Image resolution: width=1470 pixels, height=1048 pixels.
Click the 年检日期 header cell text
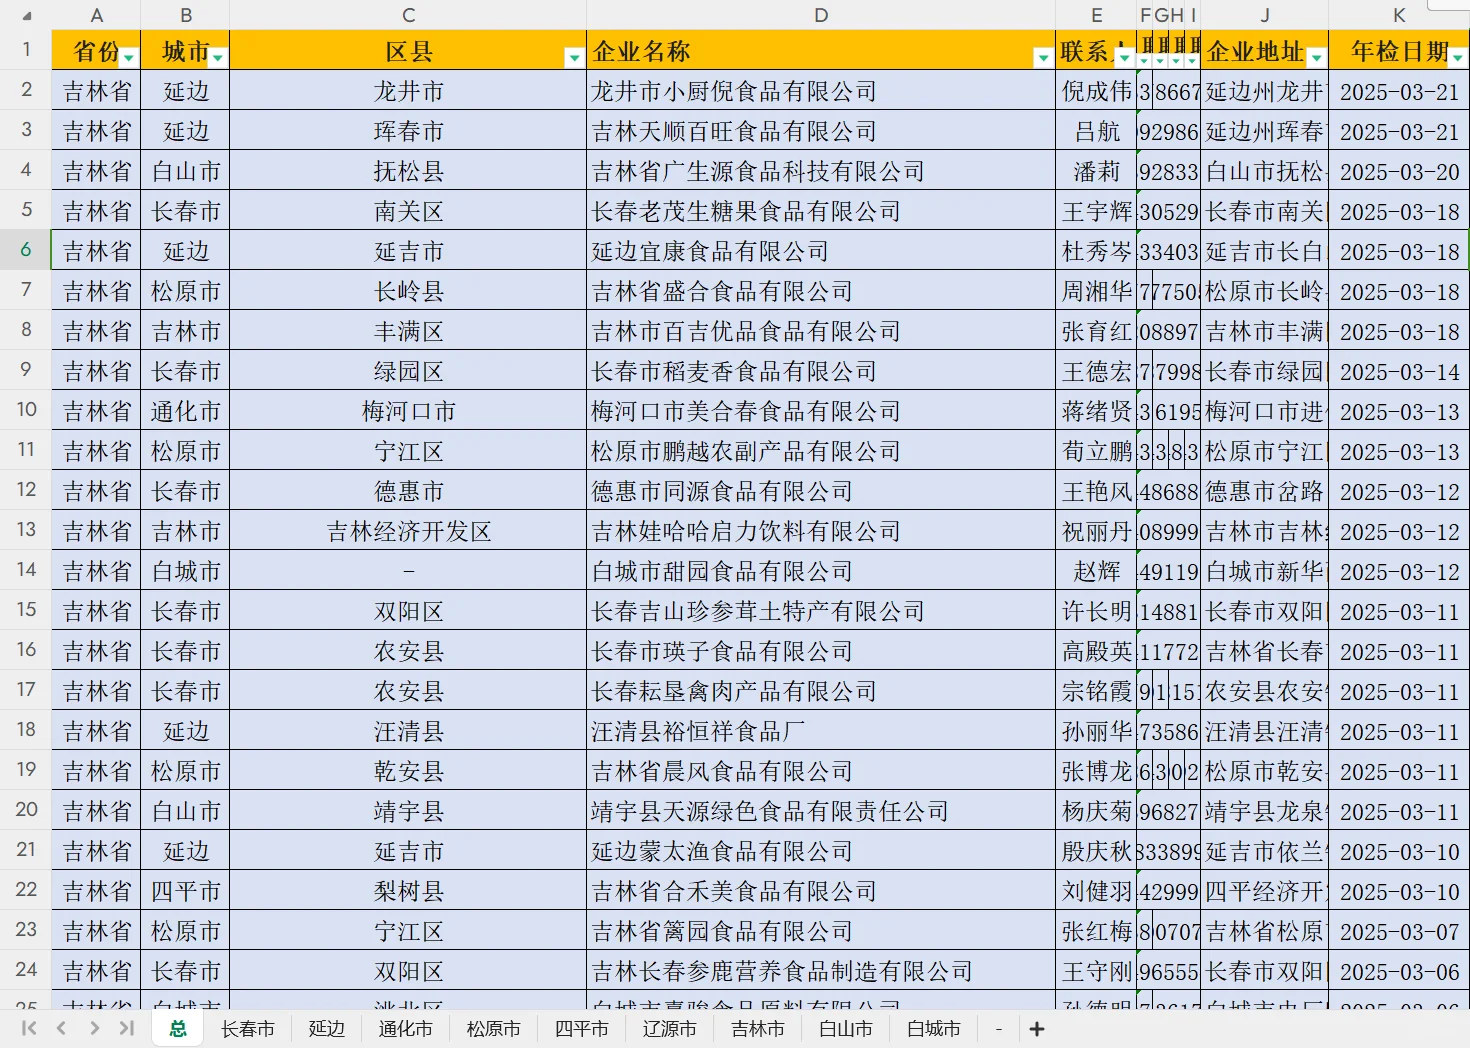coord(1399,51)
